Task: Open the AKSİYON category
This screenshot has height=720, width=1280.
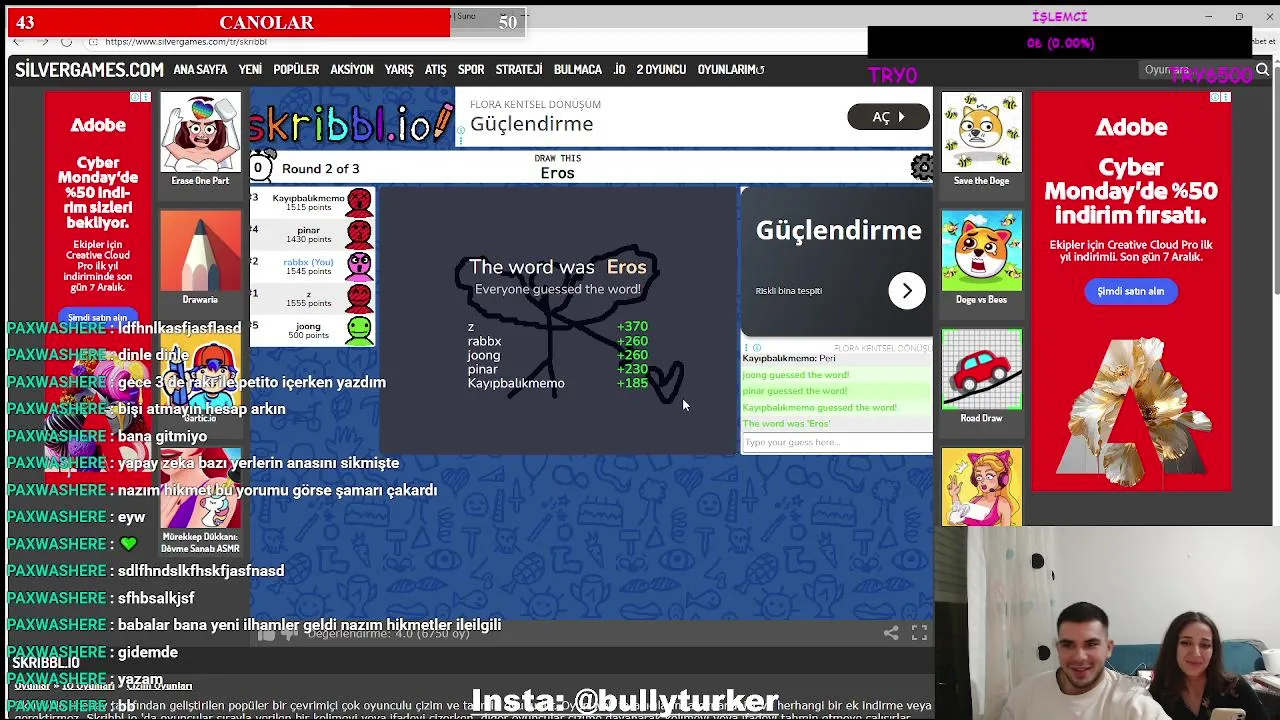Action: coord(352,70)
